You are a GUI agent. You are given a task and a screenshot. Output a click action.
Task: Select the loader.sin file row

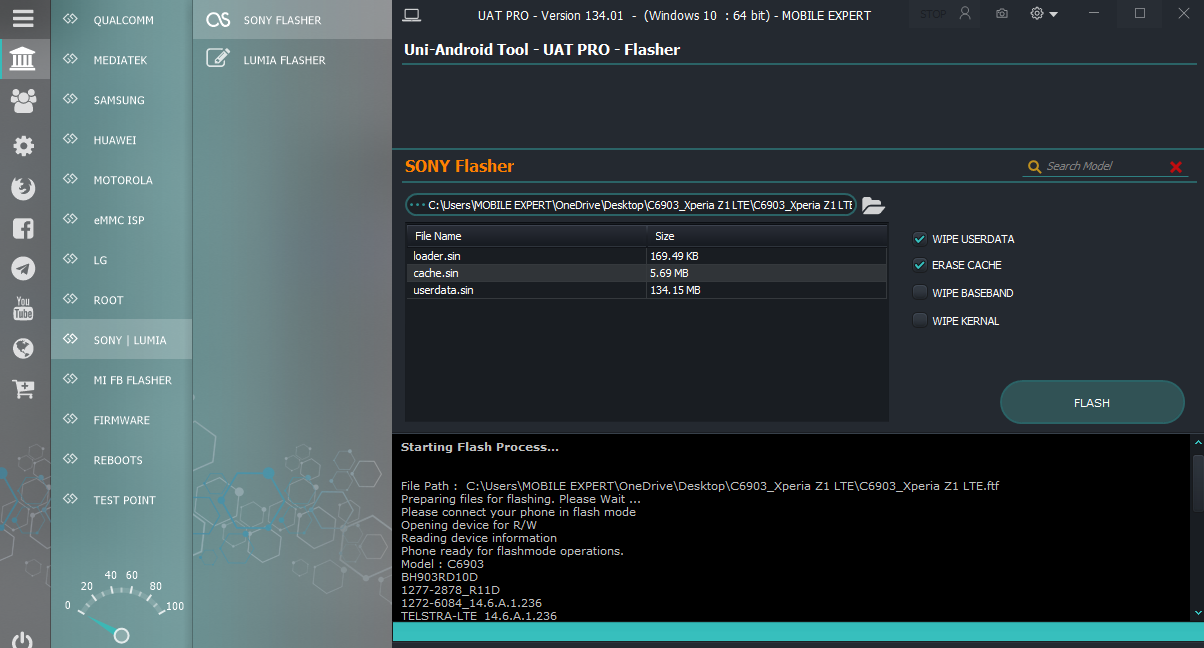tap(646, 256)
